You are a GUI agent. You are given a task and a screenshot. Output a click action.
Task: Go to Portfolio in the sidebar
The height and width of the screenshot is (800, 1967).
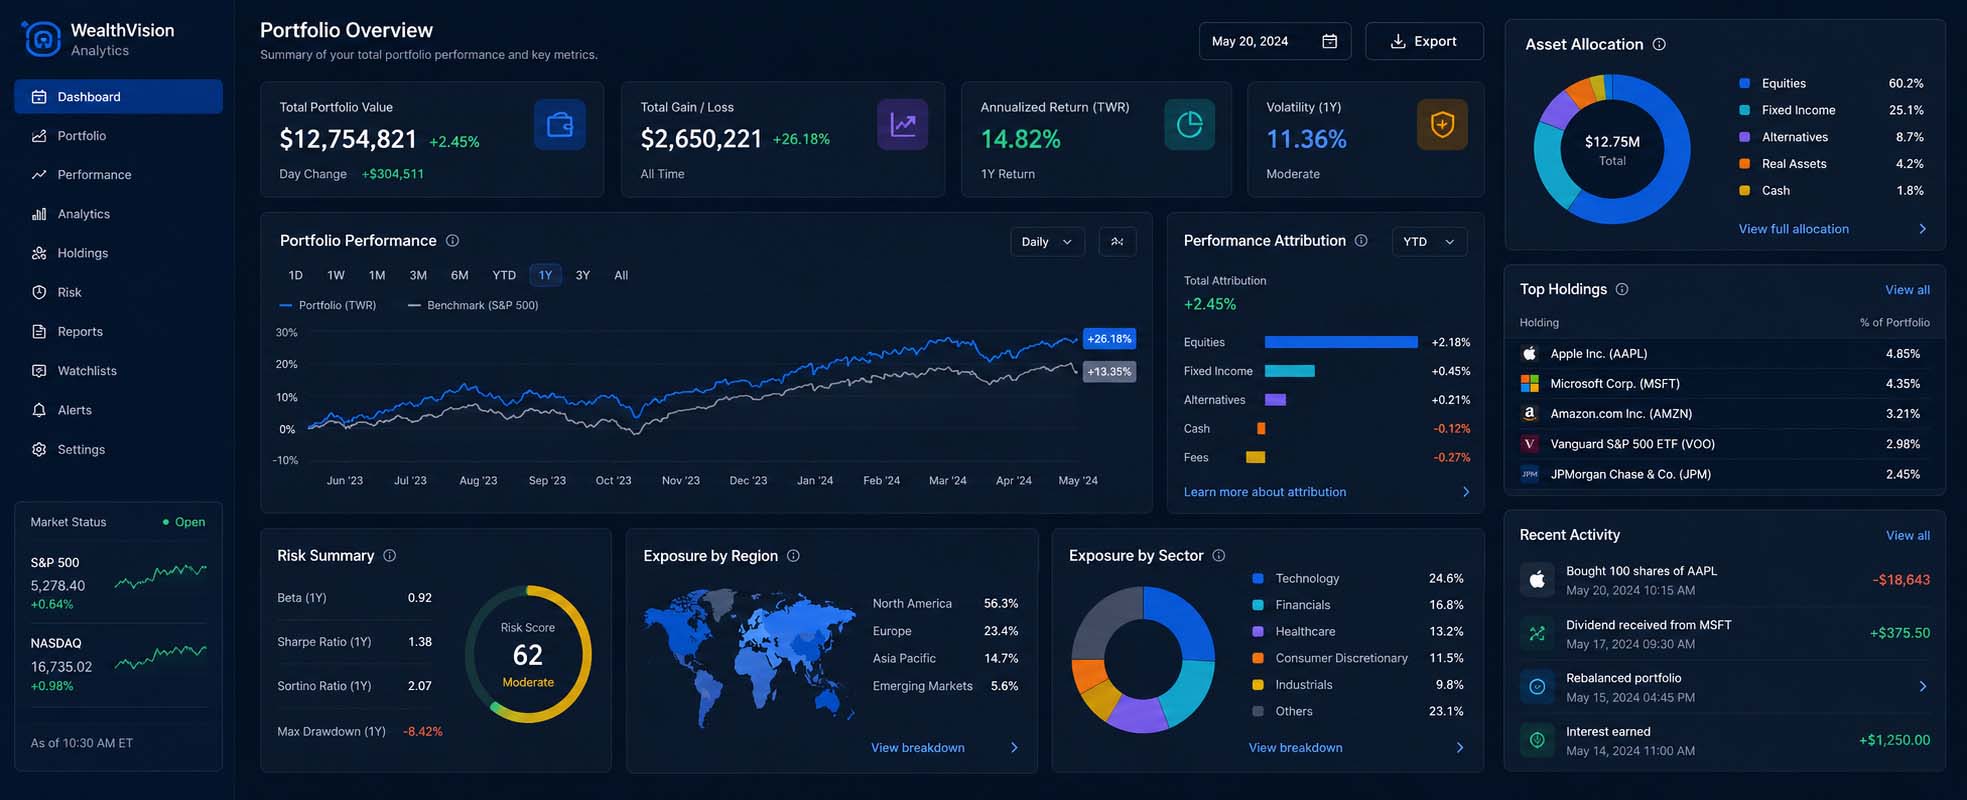pos(118,136)
